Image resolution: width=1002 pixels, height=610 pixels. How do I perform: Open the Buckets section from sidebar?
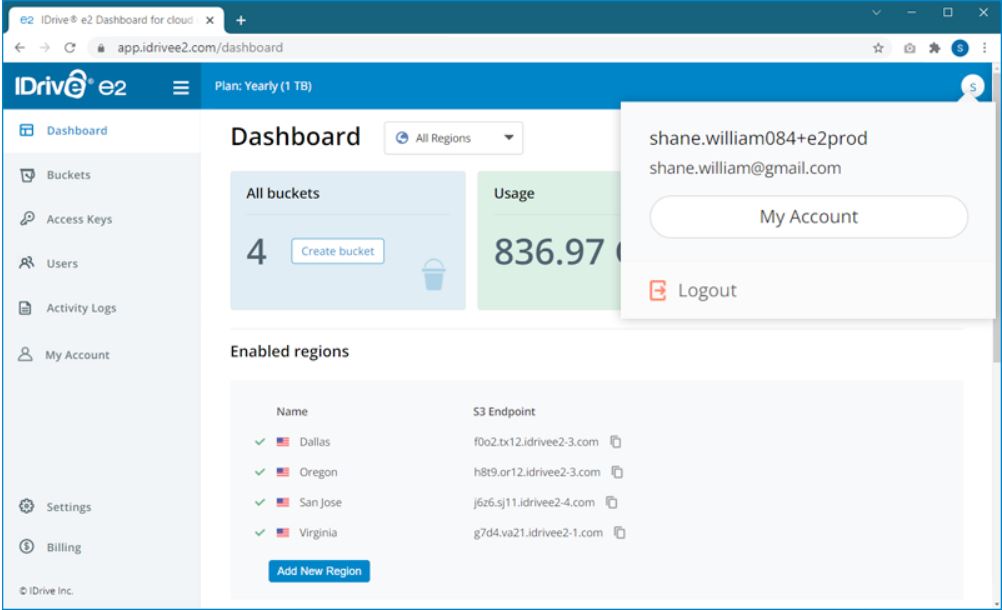pos(69,174)
